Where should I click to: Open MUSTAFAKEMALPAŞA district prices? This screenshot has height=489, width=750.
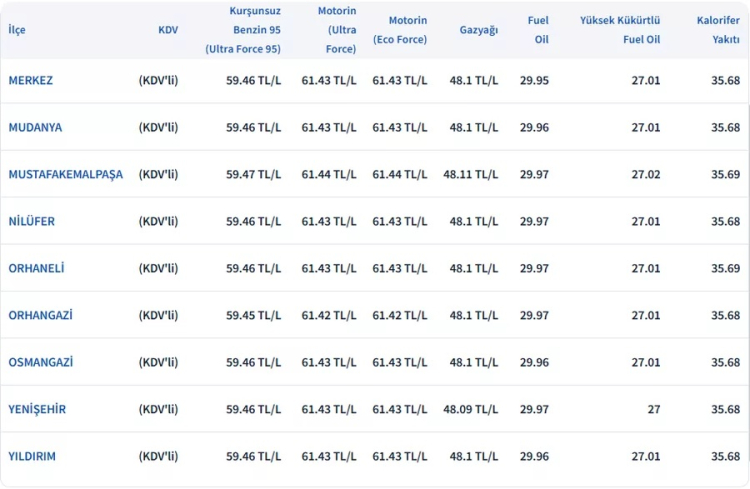[x=65, y=174]
